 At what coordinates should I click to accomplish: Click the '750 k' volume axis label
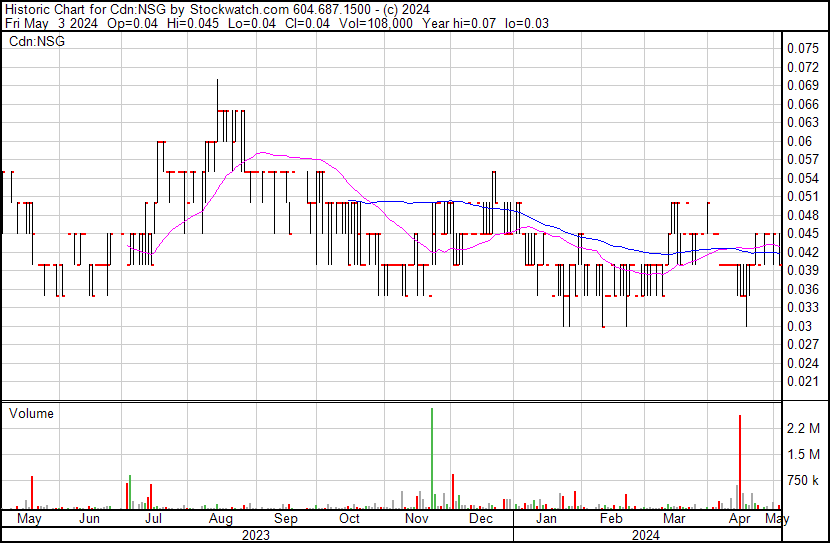(x=803, y=481)
